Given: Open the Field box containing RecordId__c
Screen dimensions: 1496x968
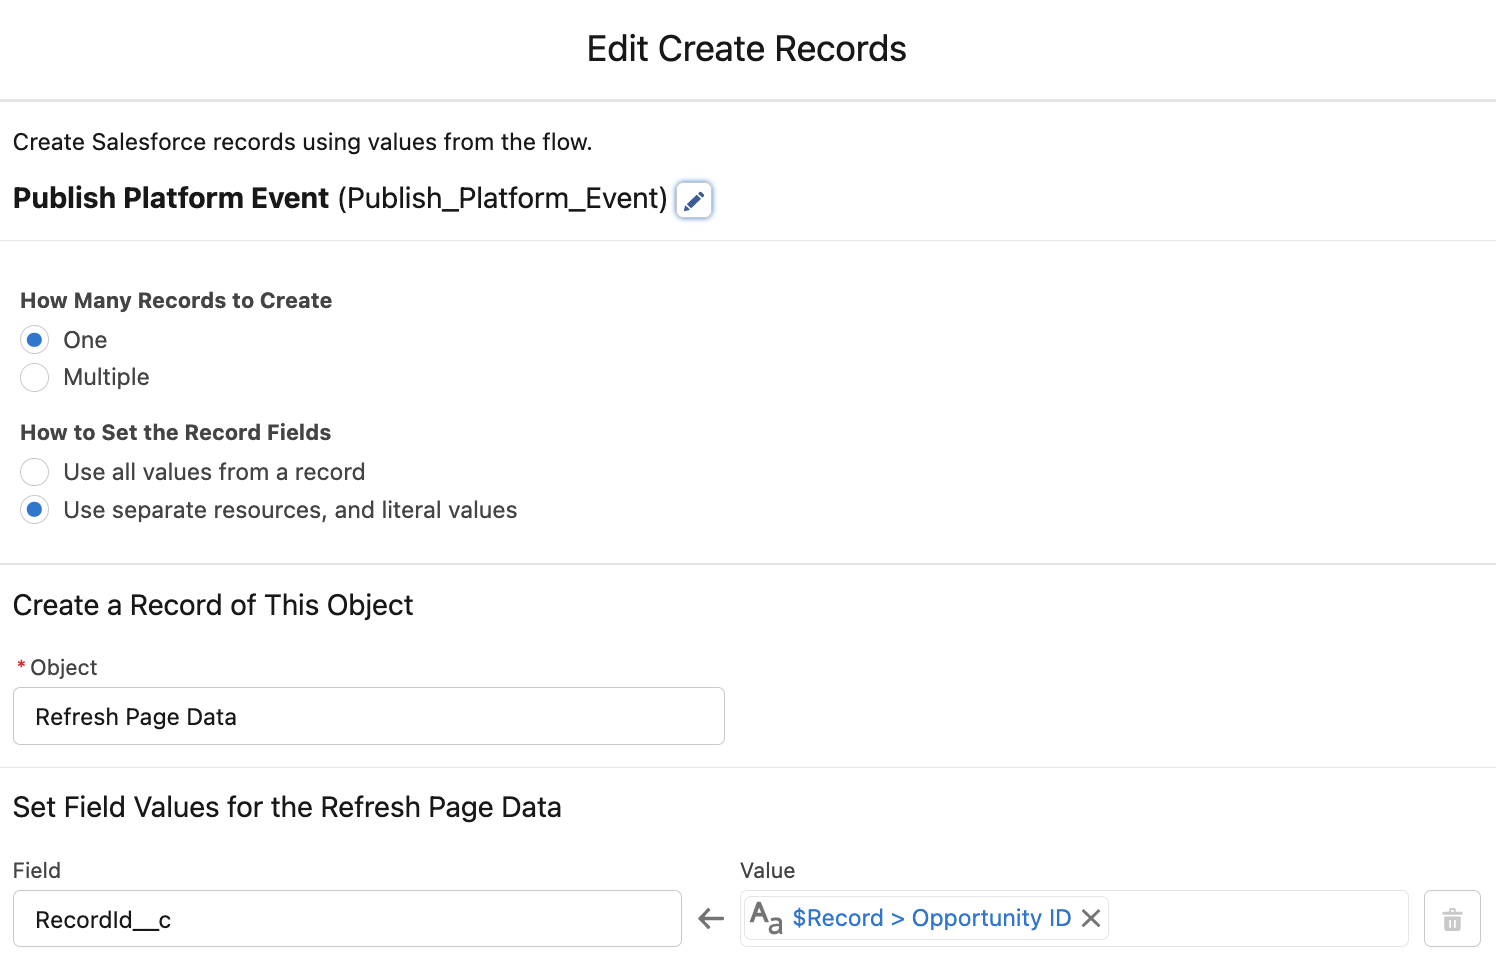Looking at the screenshot, I should (x=347, y=919).
